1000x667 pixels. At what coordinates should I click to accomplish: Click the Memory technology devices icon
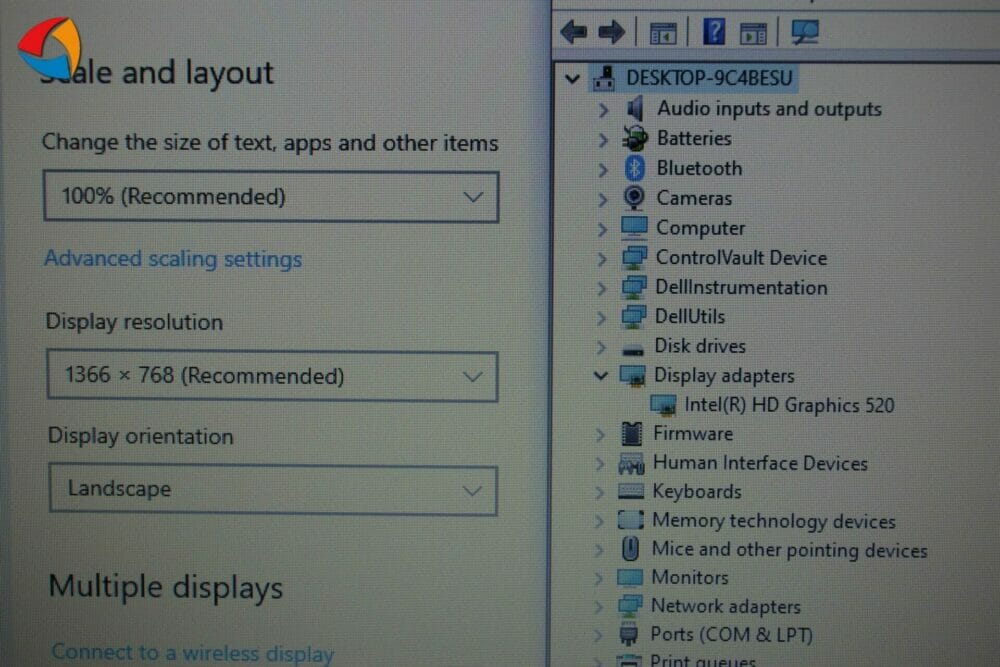631,520
